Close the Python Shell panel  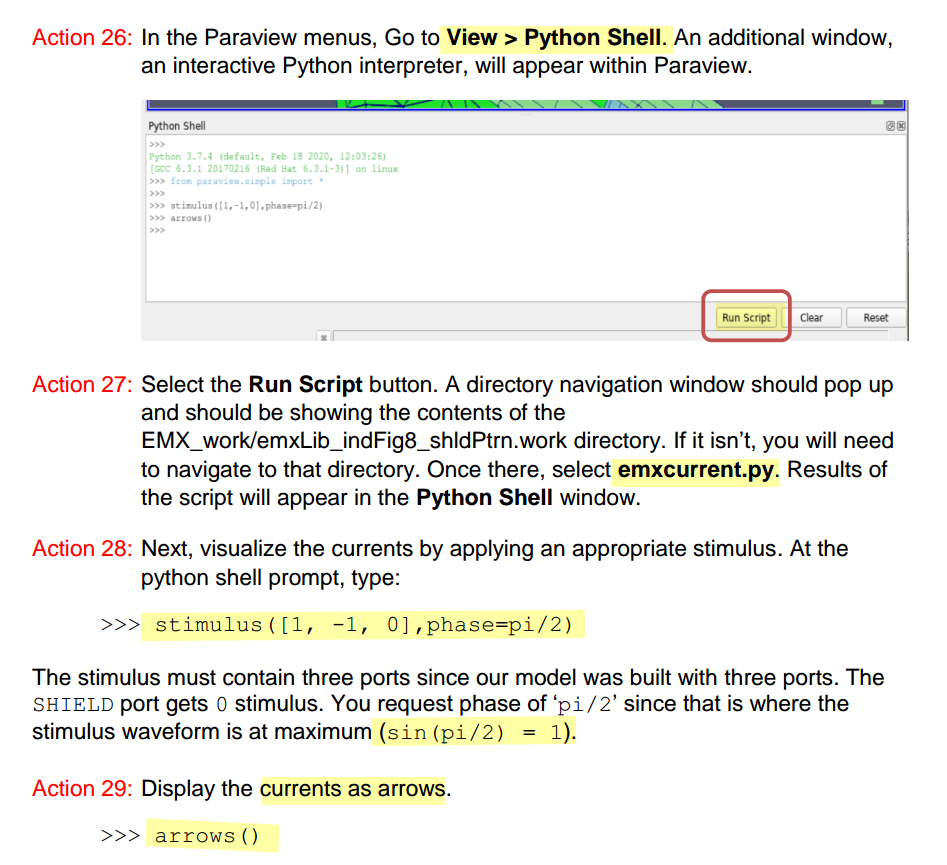click(x=900, y=127)
